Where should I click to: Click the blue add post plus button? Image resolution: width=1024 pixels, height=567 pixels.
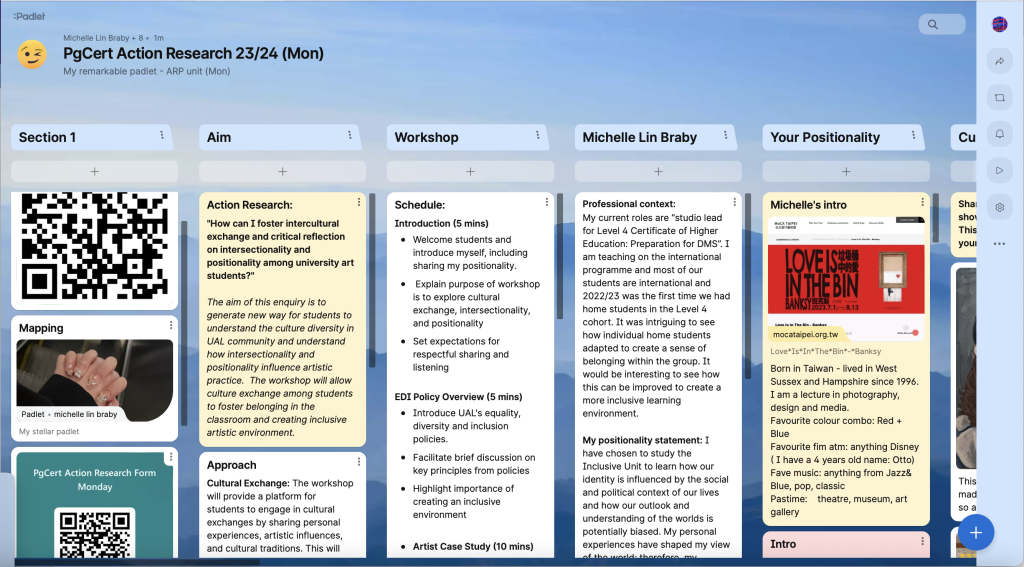976,532
